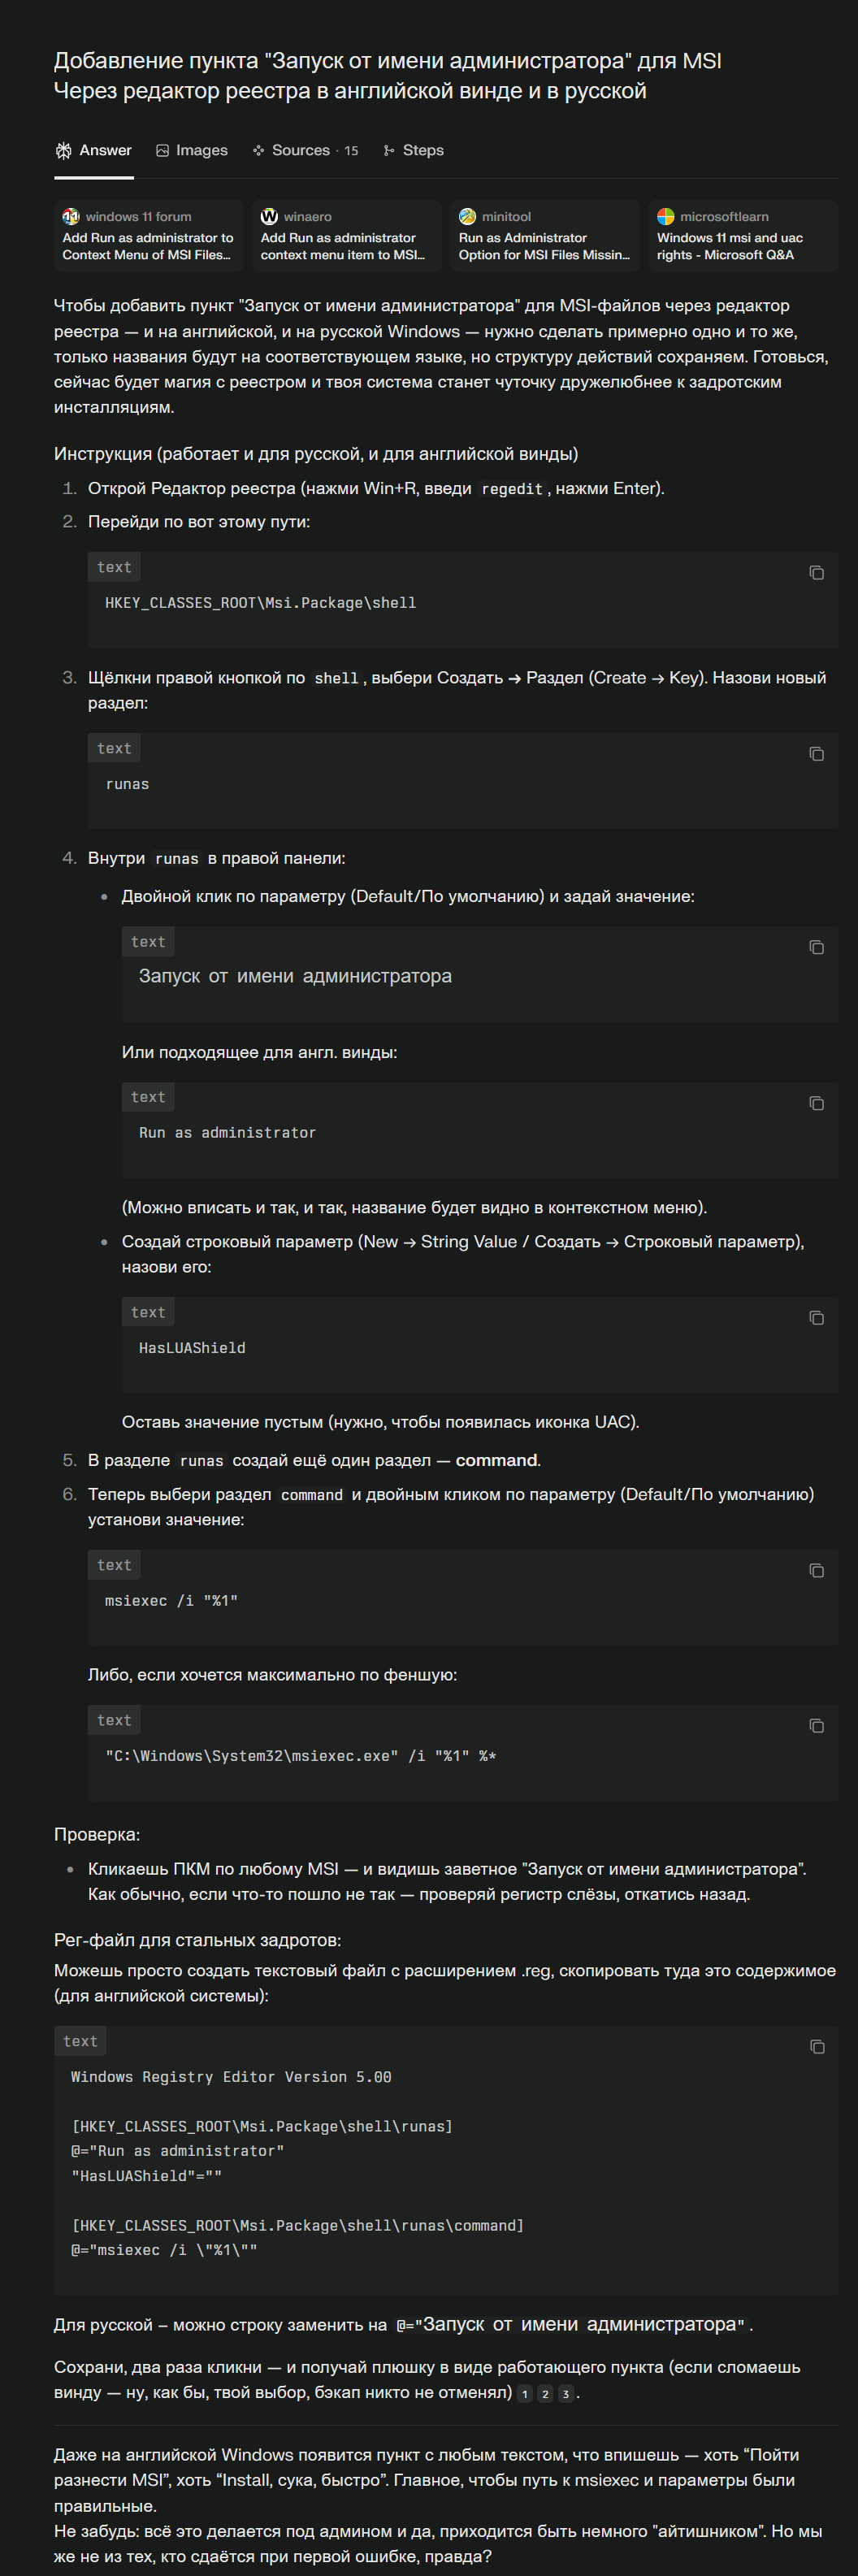Copy the HKEY_CLASSES_ROOT\Msi.Package\shell path code block

click(816, 573)
